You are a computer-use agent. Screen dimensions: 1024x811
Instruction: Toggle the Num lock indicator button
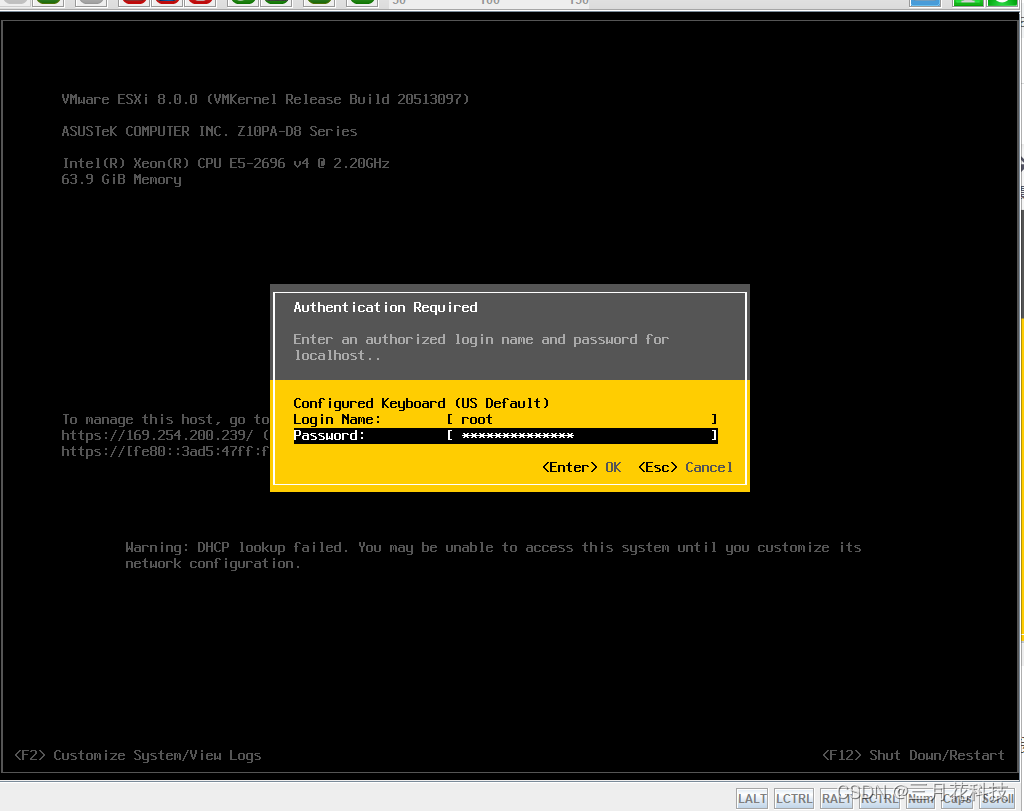(x=920, y=799)
